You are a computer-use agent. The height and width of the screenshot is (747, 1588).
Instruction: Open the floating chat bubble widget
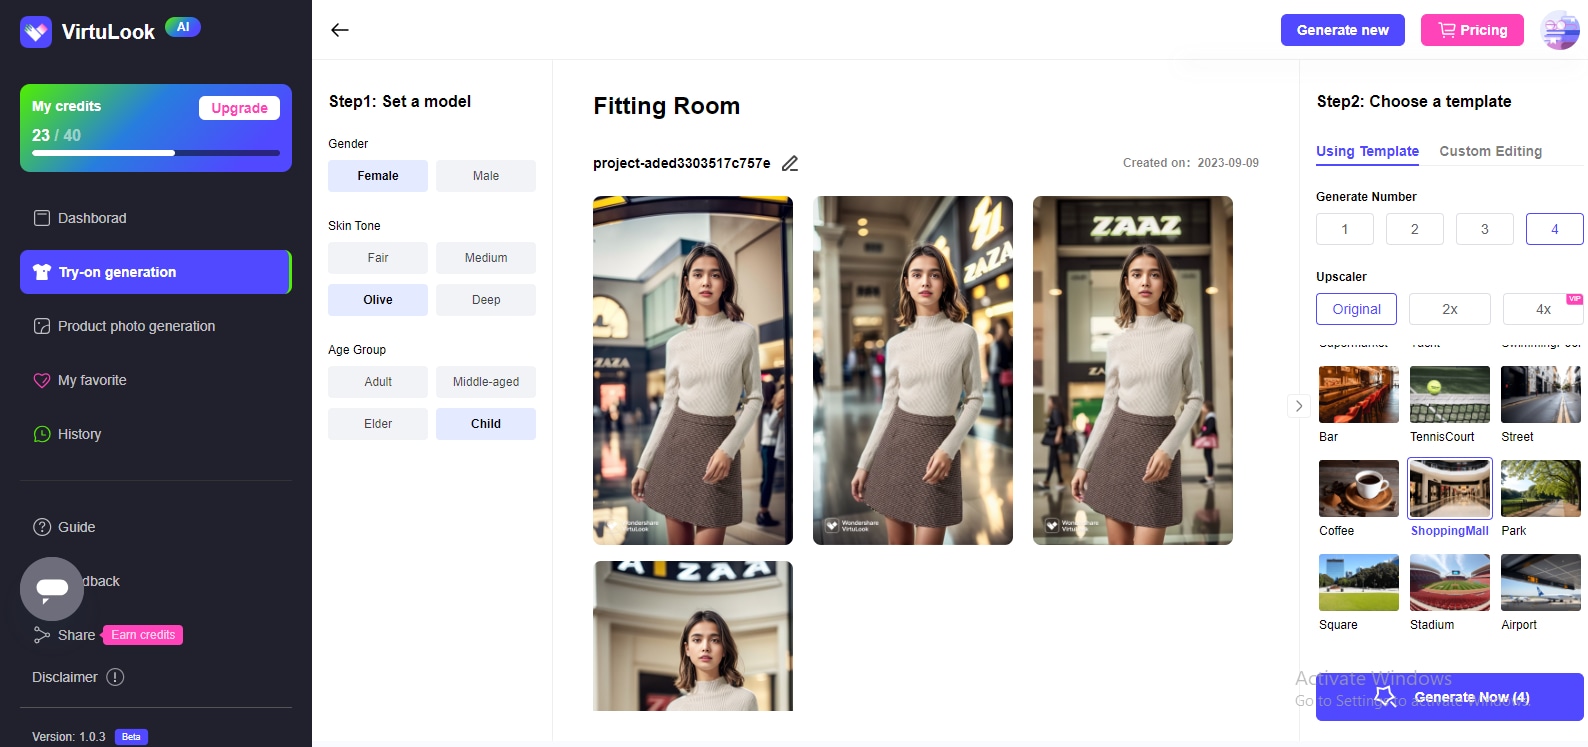point(52,589)
